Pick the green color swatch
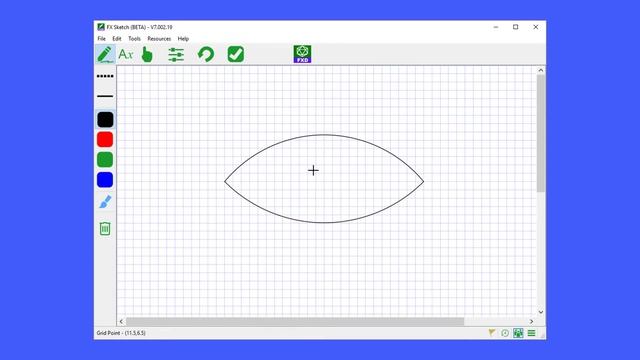Viewport: 640px width, 360px height. (x=105, y=160)
